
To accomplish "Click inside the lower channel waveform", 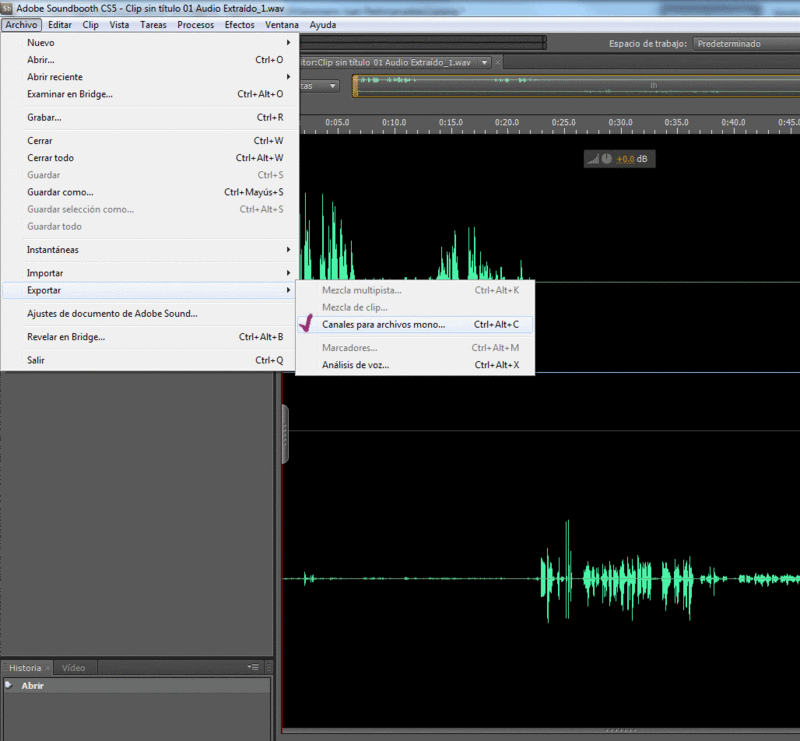I will pyautogui.click(x=541, y=579).
